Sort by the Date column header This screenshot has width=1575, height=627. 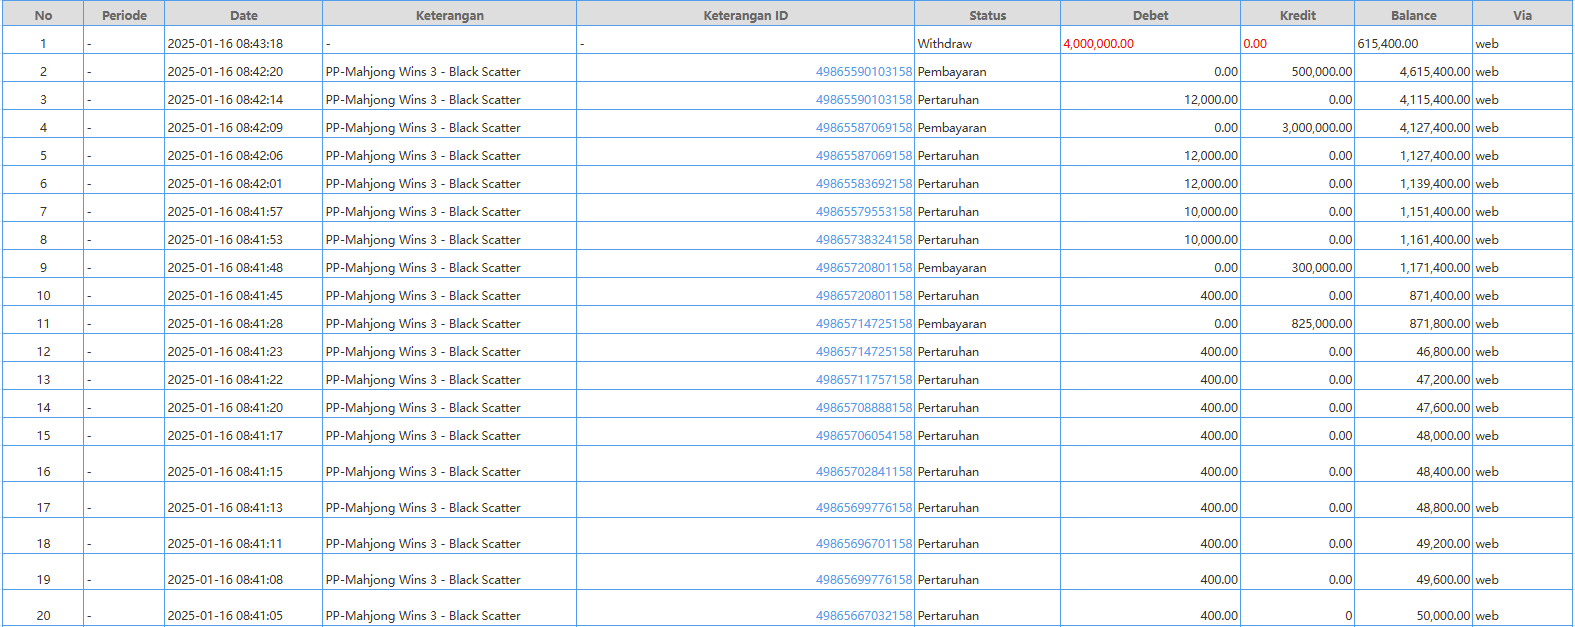point(243,15)
